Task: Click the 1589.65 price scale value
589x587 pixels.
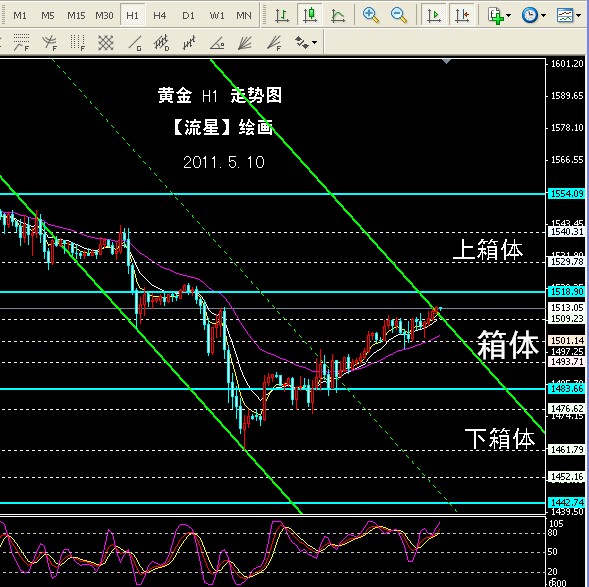Action: coord(567,96)
